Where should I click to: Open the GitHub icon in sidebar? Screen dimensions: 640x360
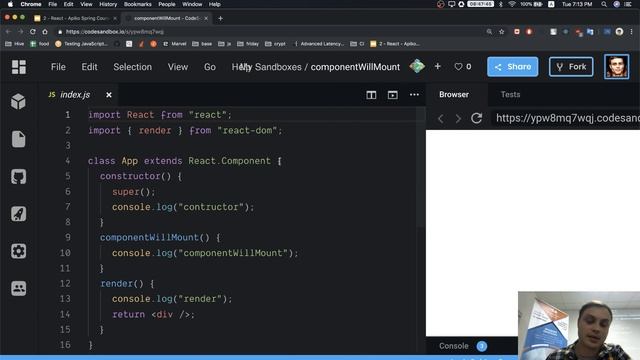click(18, 176)
